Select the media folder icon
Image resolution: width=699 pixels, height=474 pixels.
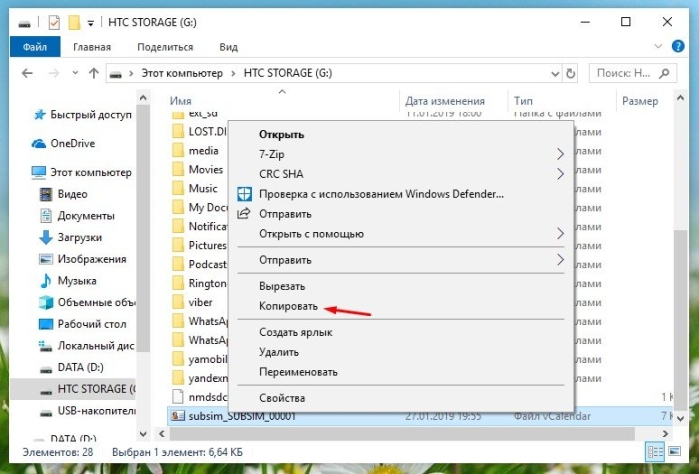coord(178,151)
